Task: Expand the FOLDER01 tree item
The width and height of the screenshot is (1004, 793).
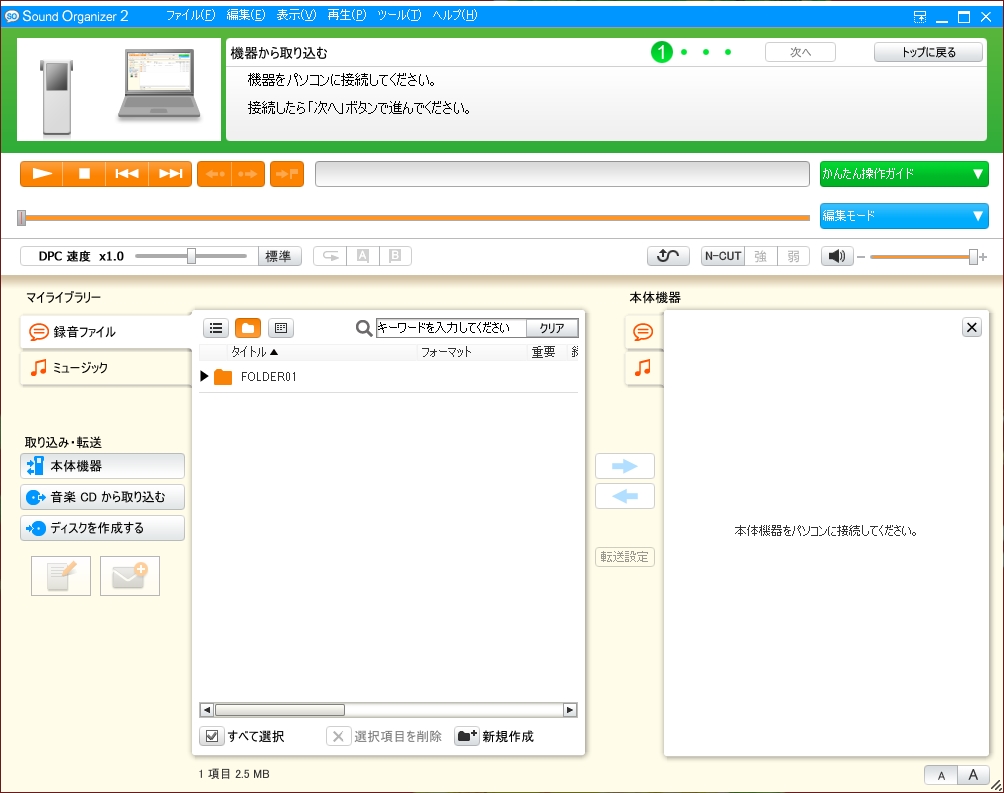Action: (x=203, y=377)
